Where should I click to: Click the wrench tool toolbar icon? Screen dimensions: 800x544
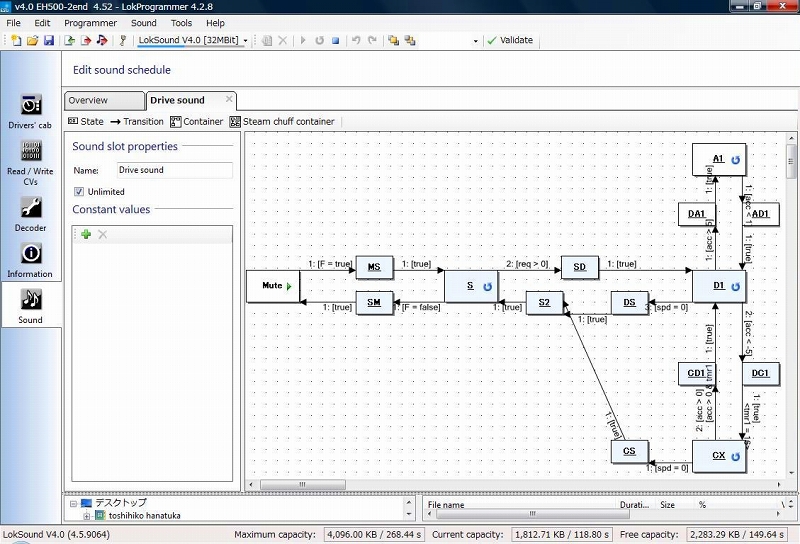122,40
